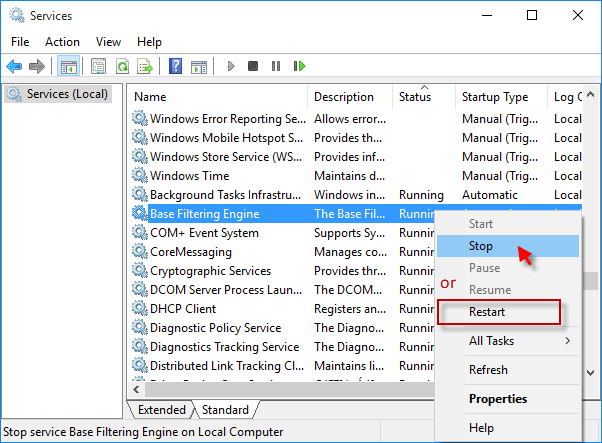
Task: Click the vertical scrollbar down arrow
Action: click(590, 372)
